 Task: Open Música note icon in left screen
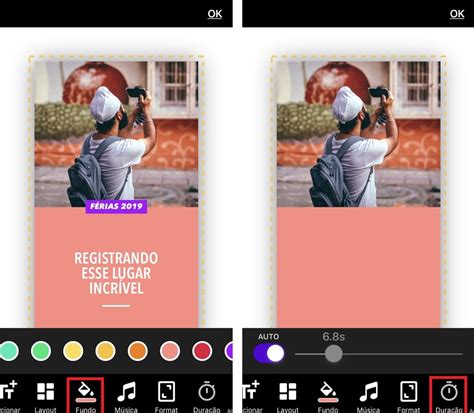click(126, 396)
